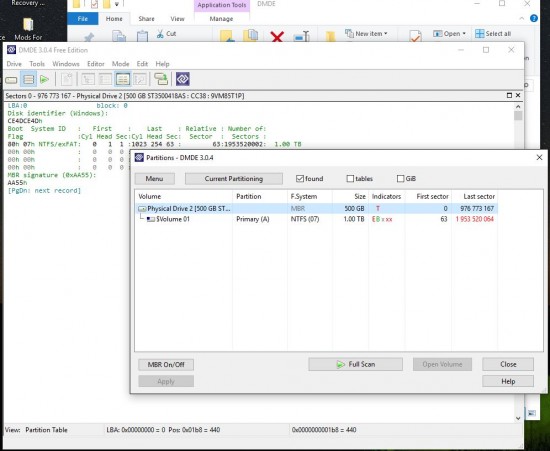Enable the tables checkbox
This screenshot has height=451, width=550.
click(350, 179)
